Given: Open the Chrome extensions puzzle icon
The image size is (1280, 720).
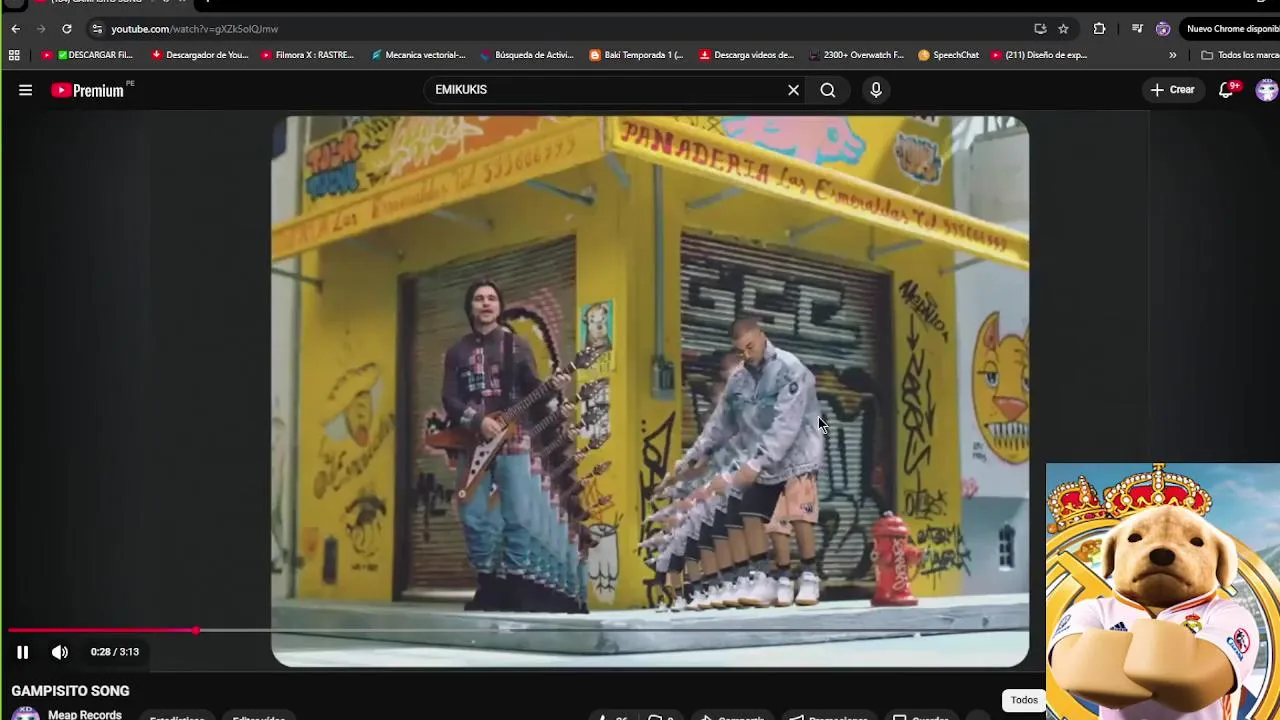Looking at the screenshot, I should pyautogui.click(x=1099, y=29).
